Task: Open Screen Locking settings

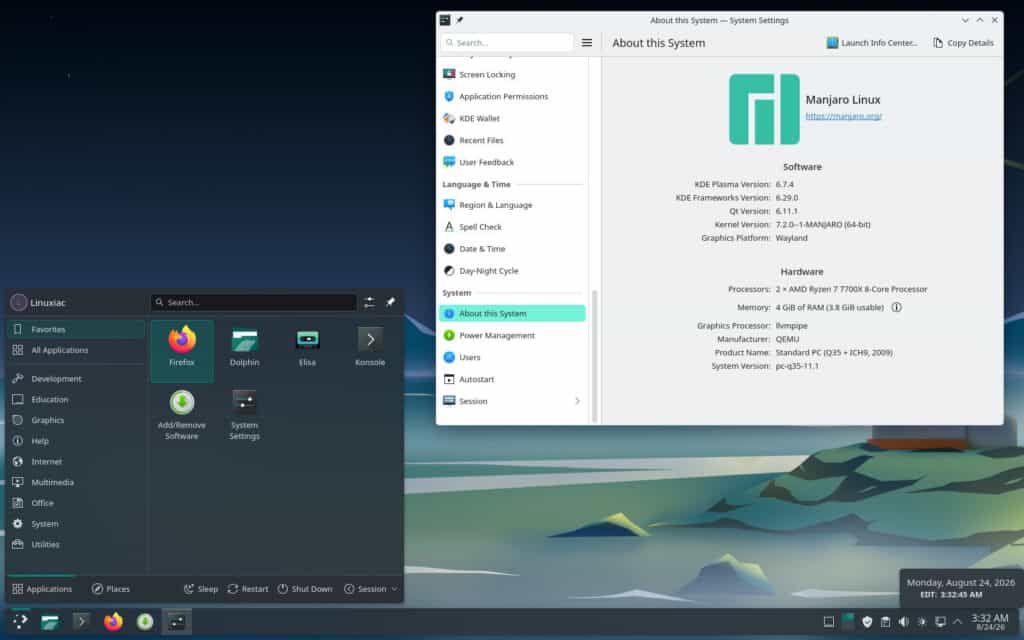Action: (x=512, y=74)
